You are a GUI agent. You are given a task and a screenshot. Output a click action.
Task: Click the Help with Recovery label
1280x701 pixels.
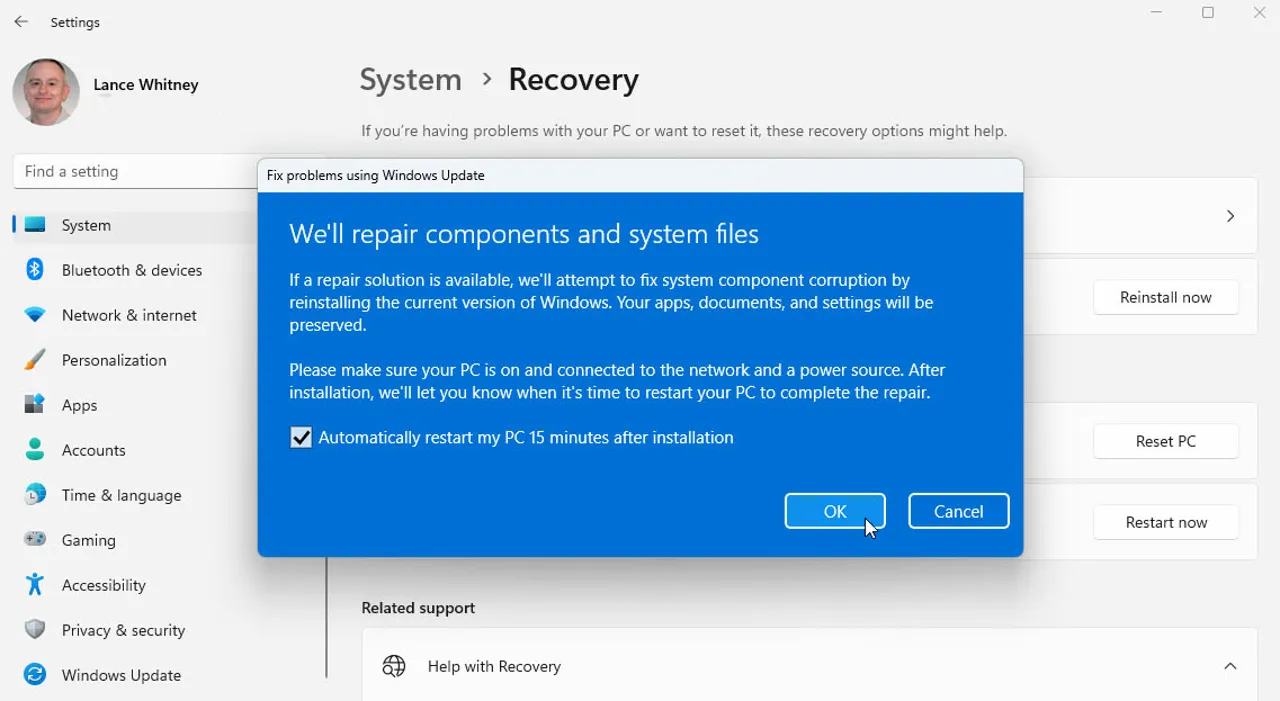coord(494,666)
